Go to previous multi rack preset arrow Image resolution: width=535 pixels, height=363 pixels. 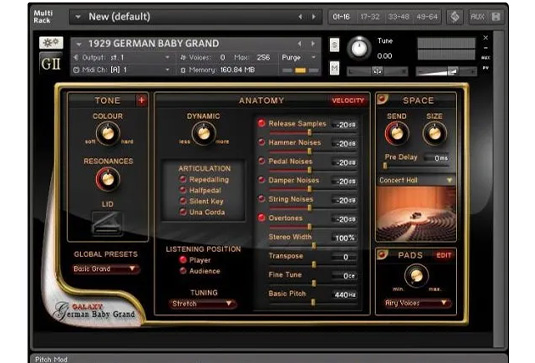click(300, 17)
